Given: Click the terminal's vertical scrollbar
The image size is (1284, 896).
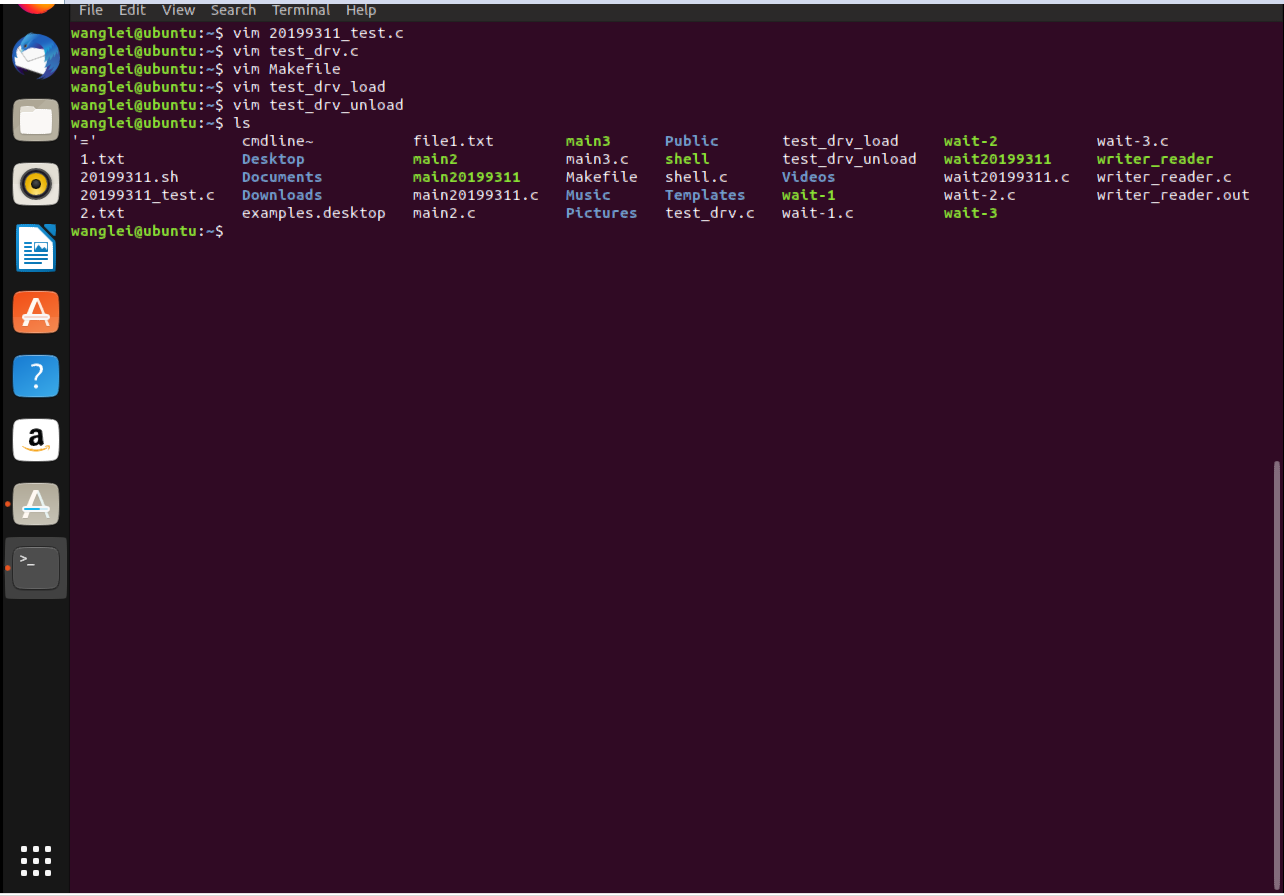Looking at the screenshot, I should [x=1277, y=670].
